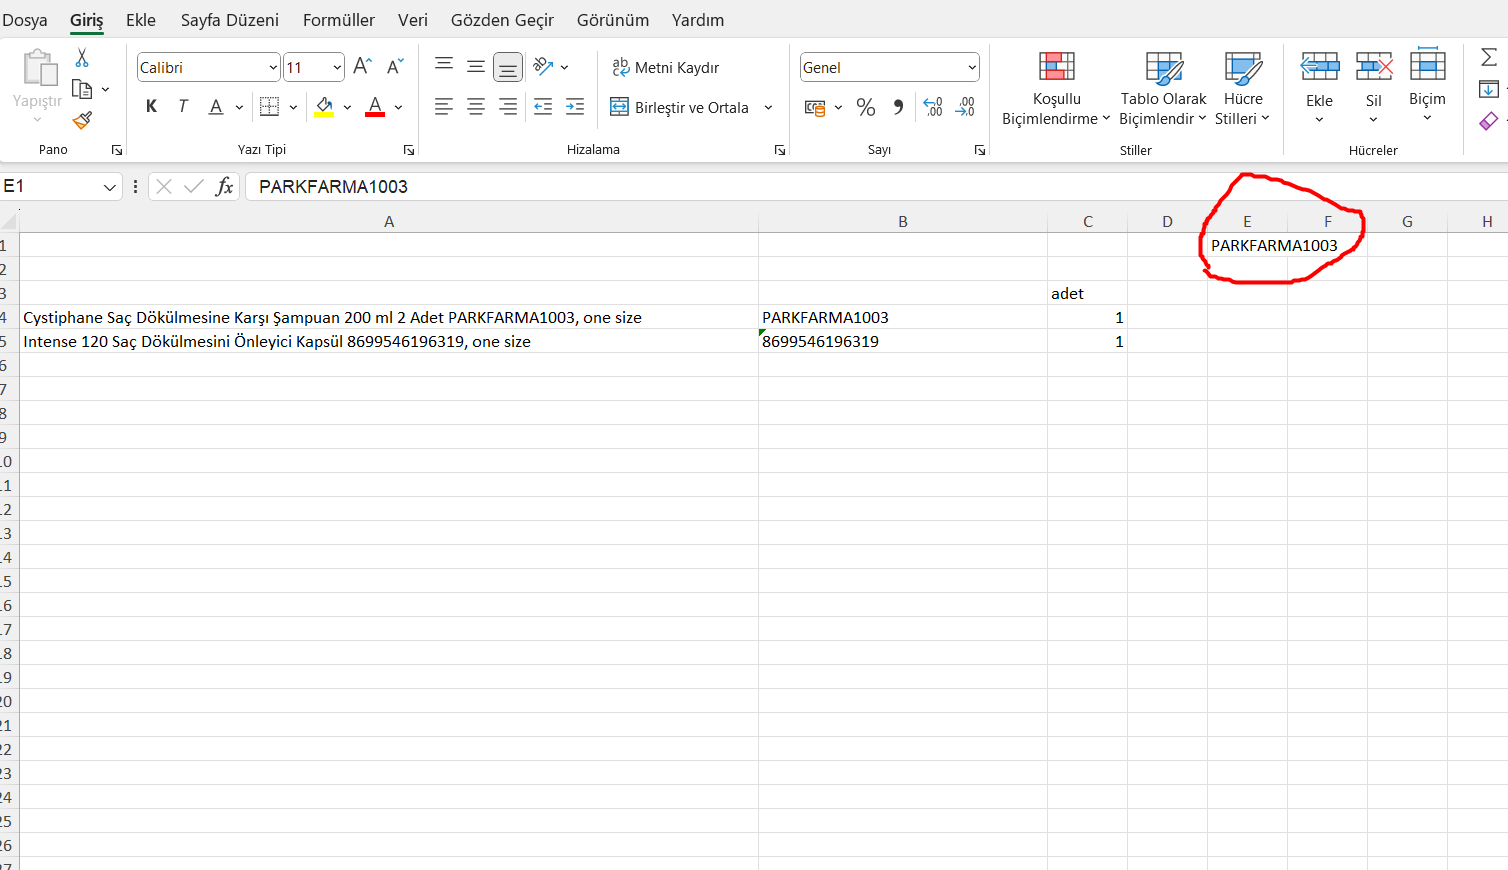Screen dimensions: 1508x870
Task: Click the text orientation icon
Action: click(x=543, y=66)
